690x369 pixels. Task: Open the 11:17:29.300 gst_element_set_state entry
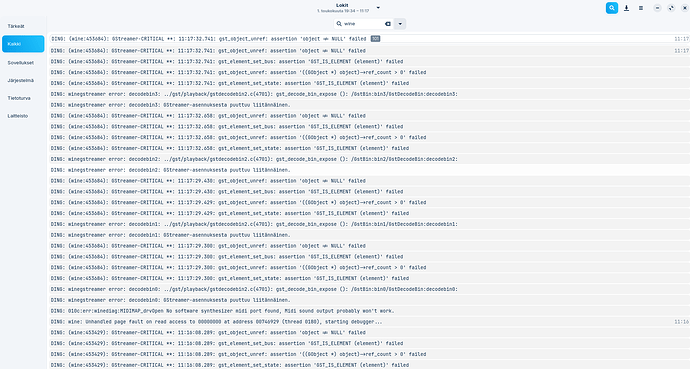coord(369,278)
